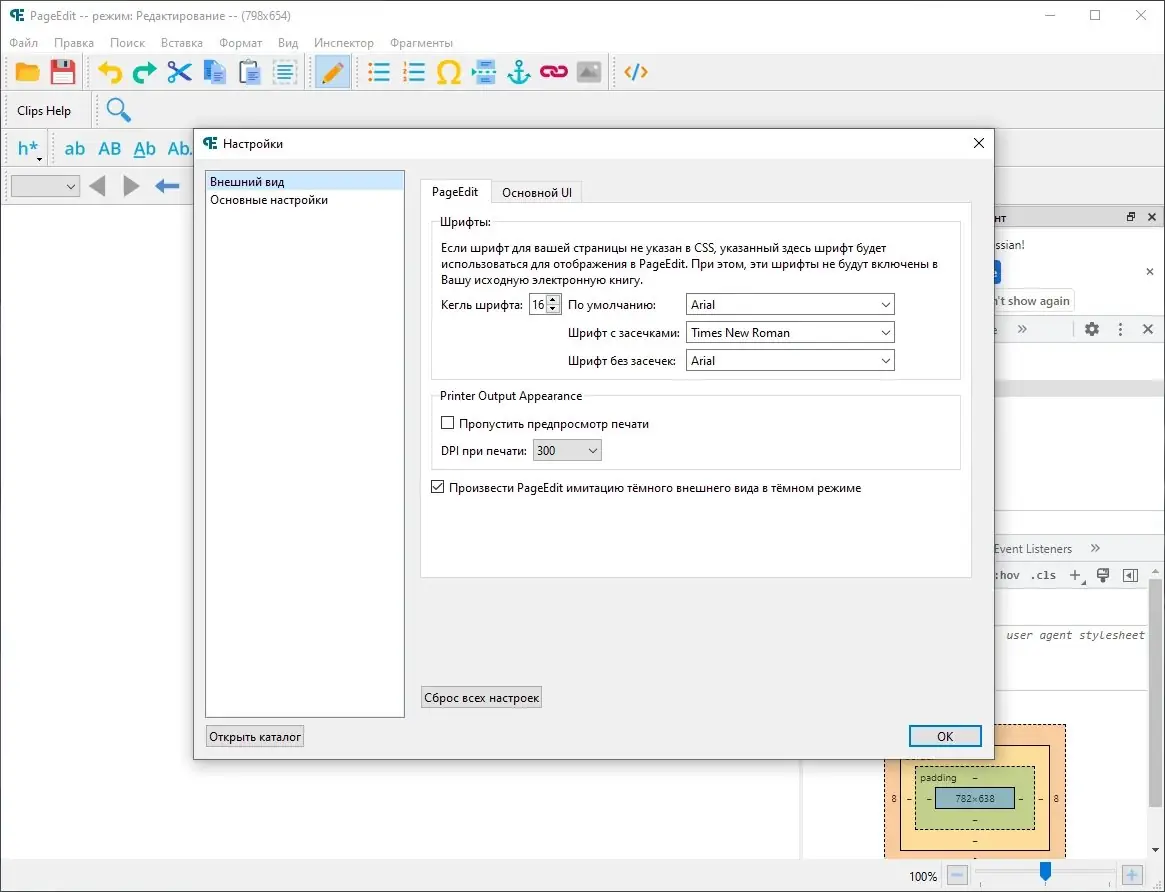Image resolution: width=1165 pixels, height=892 pixels.
Task: Insert image using the picture icon
Action: point(588,72)
